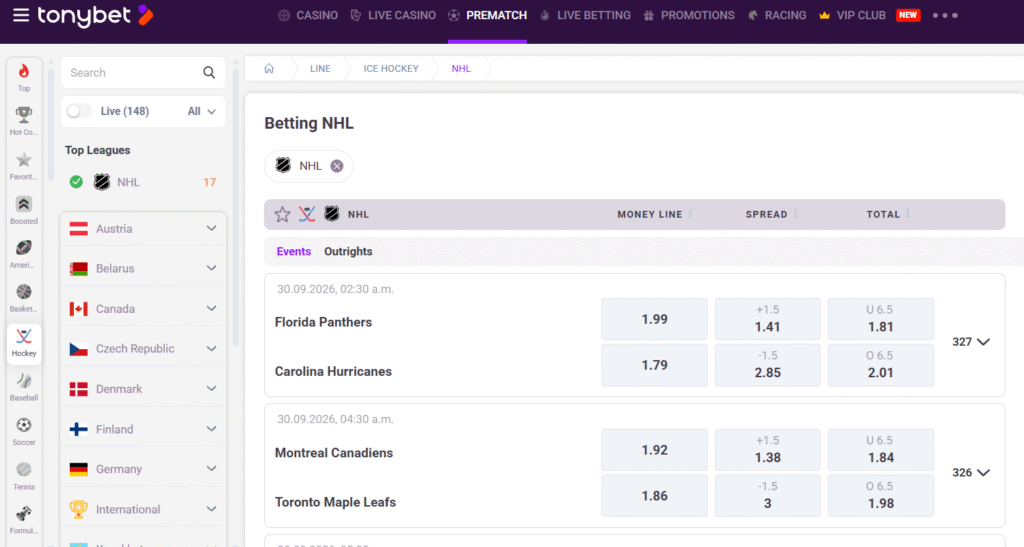Bet Toronto Maple Leafs money line 1.86
Viewport: 1024px width, 547px height.
click(654, 495)
